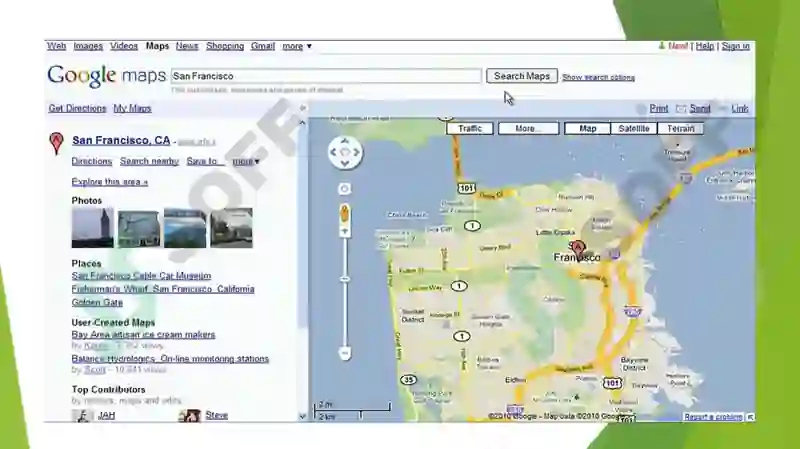Click the Help link
Viewport: 800px width, 449px height.
(x=705, y=46)
